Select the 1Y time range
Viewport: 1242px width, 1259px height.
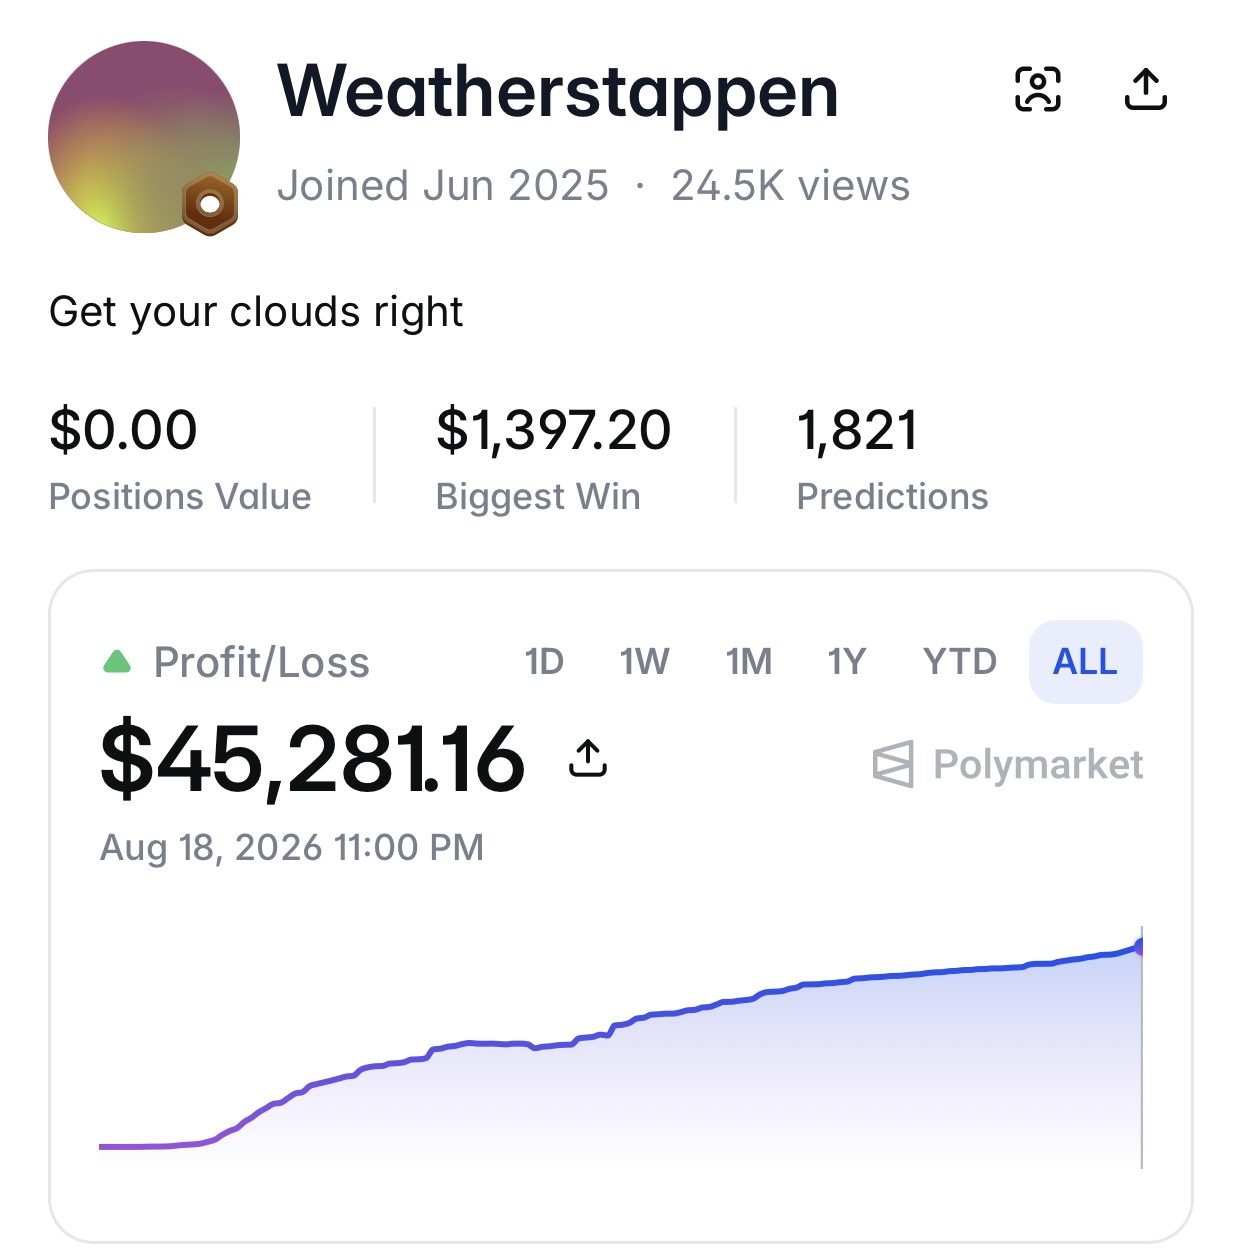pos(846,662)
